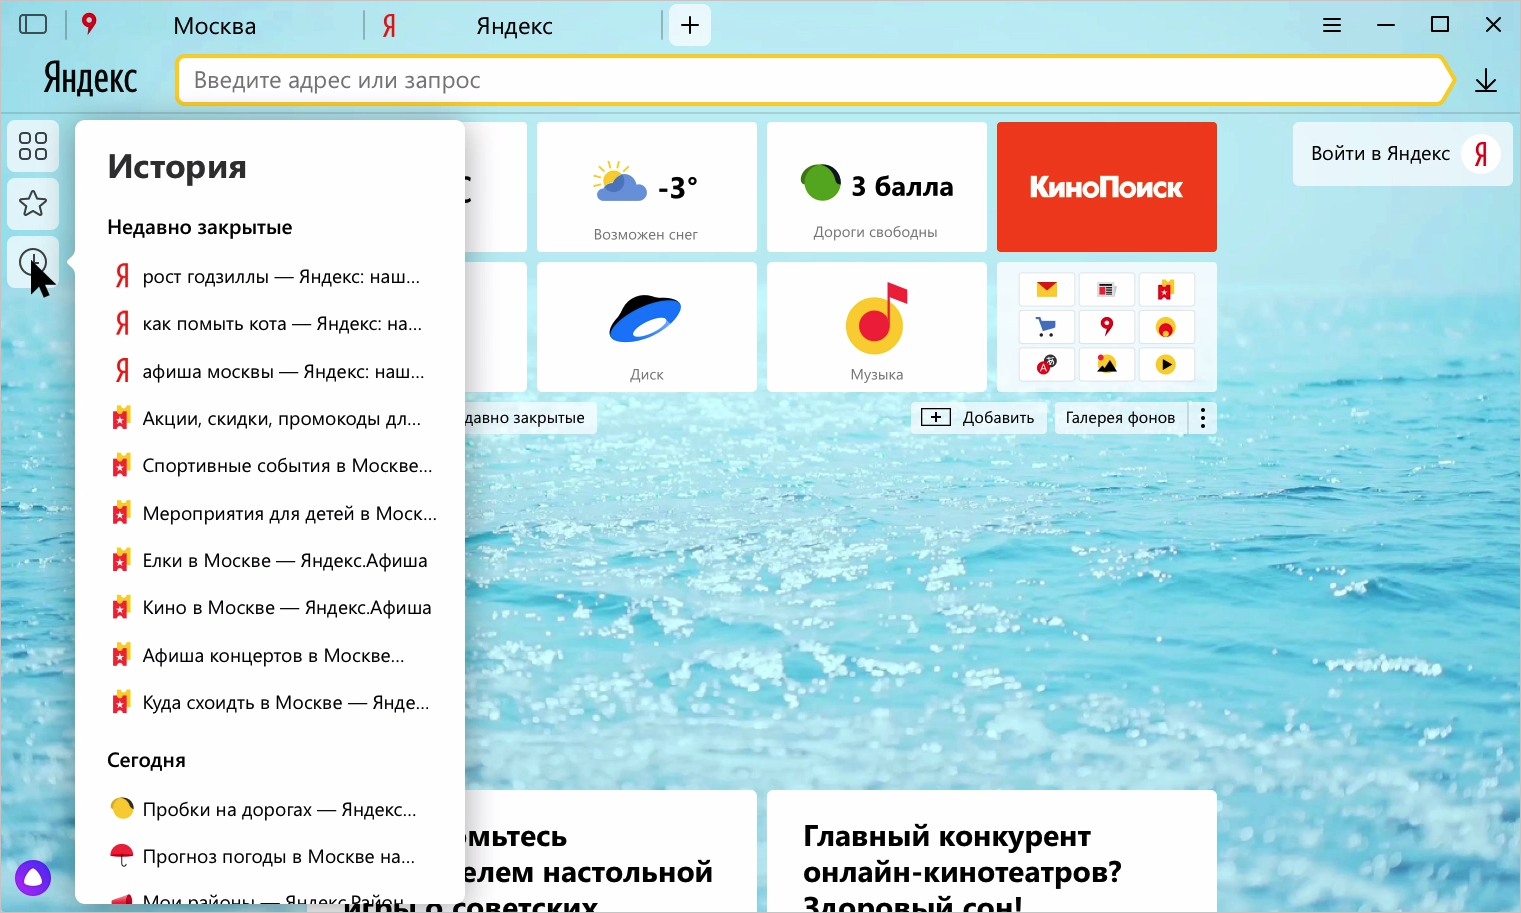This screenshot has height=913, width=1521.
Task: Click the partially hidden 'Недавно закрытые' button
Action: coord(530,418)
